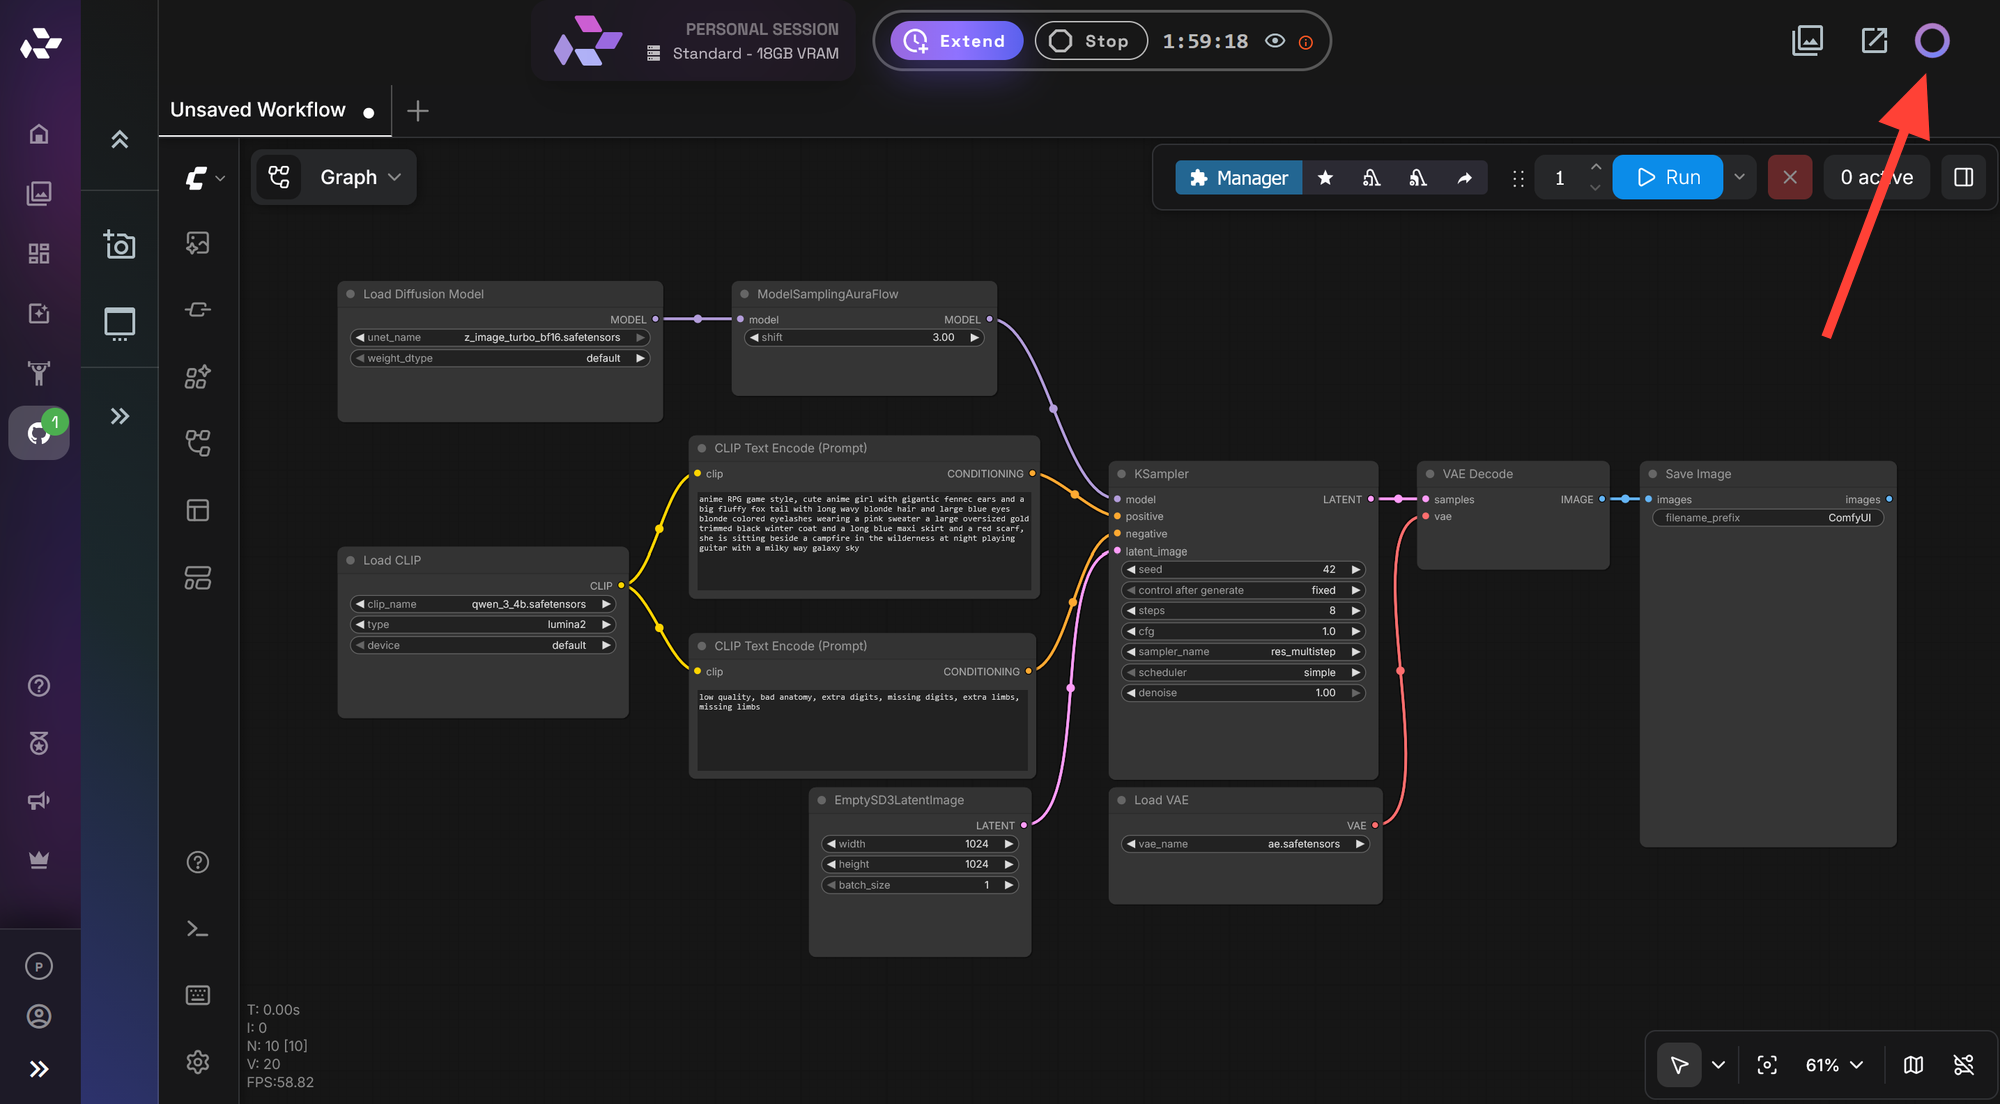The width and height of the screenshot is (2000, 1104).
Task: Click the crown upgrade icon
Action: pos(39,860)
